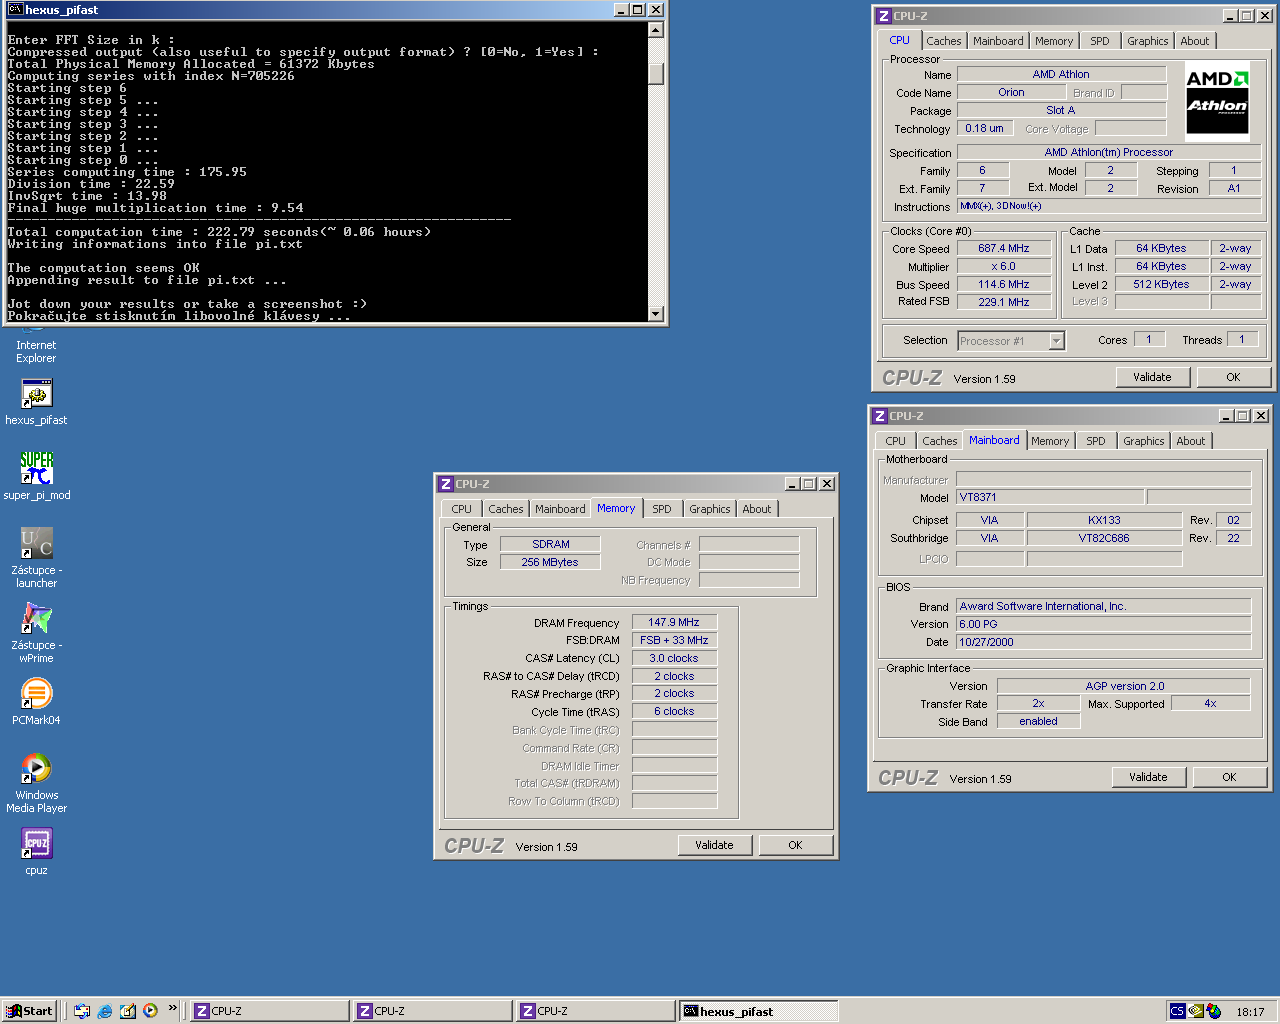Click the CS language indicator in the tray

1177,1011
